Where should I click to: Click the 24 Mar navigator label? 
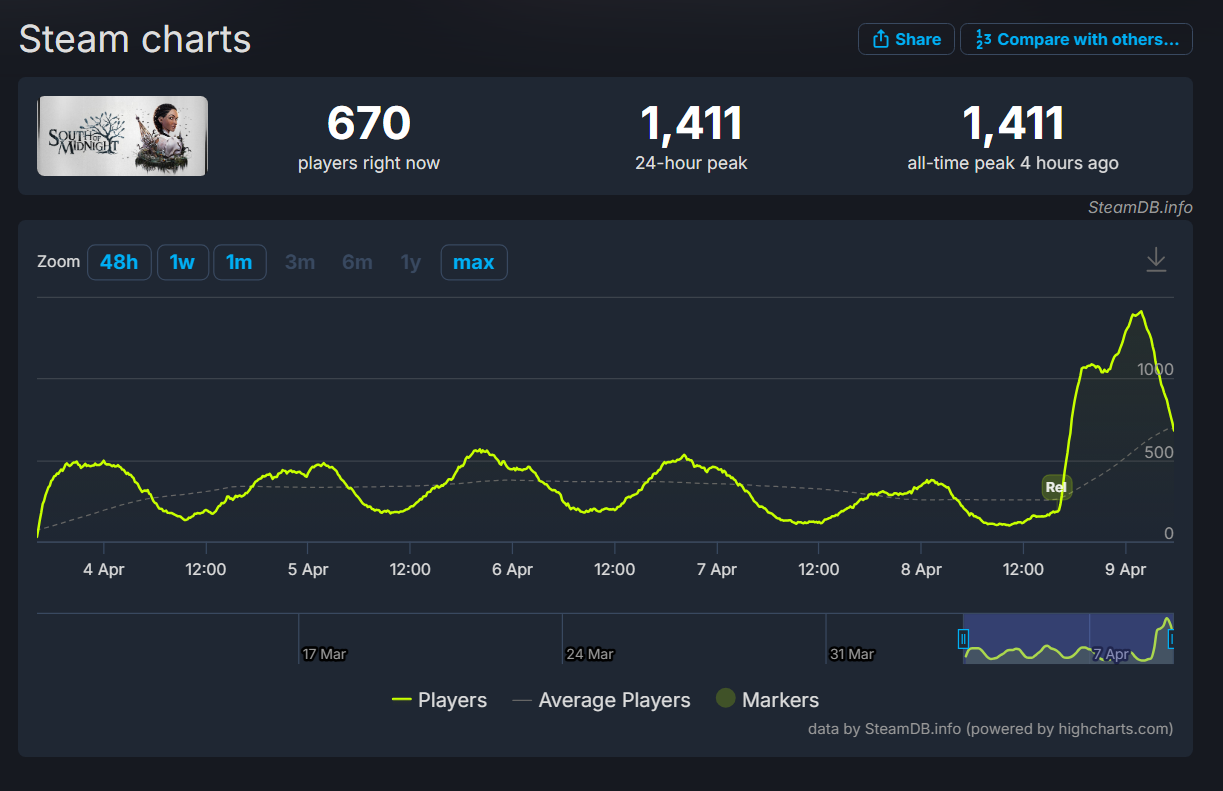tap(589, 654)
